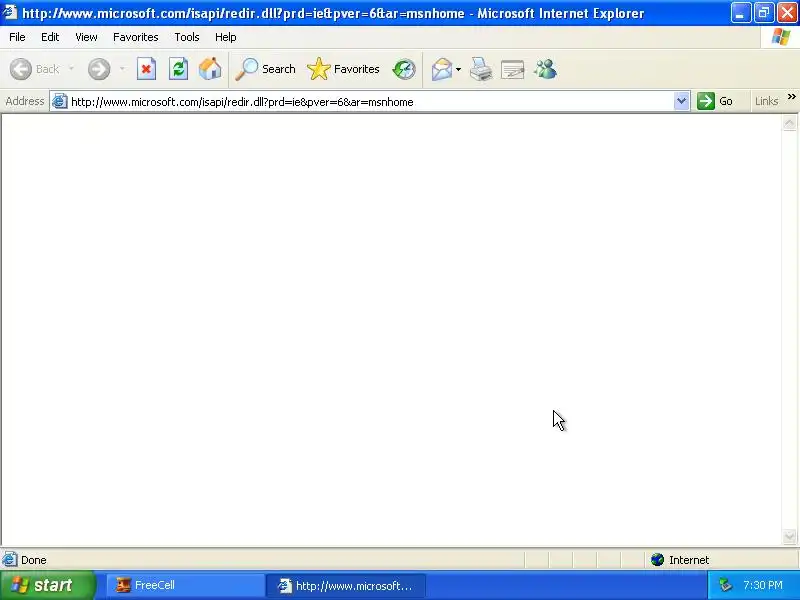
Task: Open the Windows Start menu
Action: (x=48, y=585)
